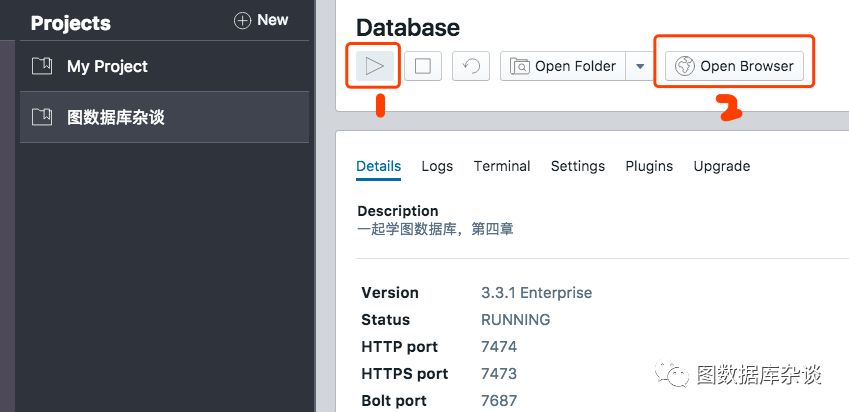Open the Upgrade tab
The height and width of the screenshot is (412, 849).
tap(722, 166)
